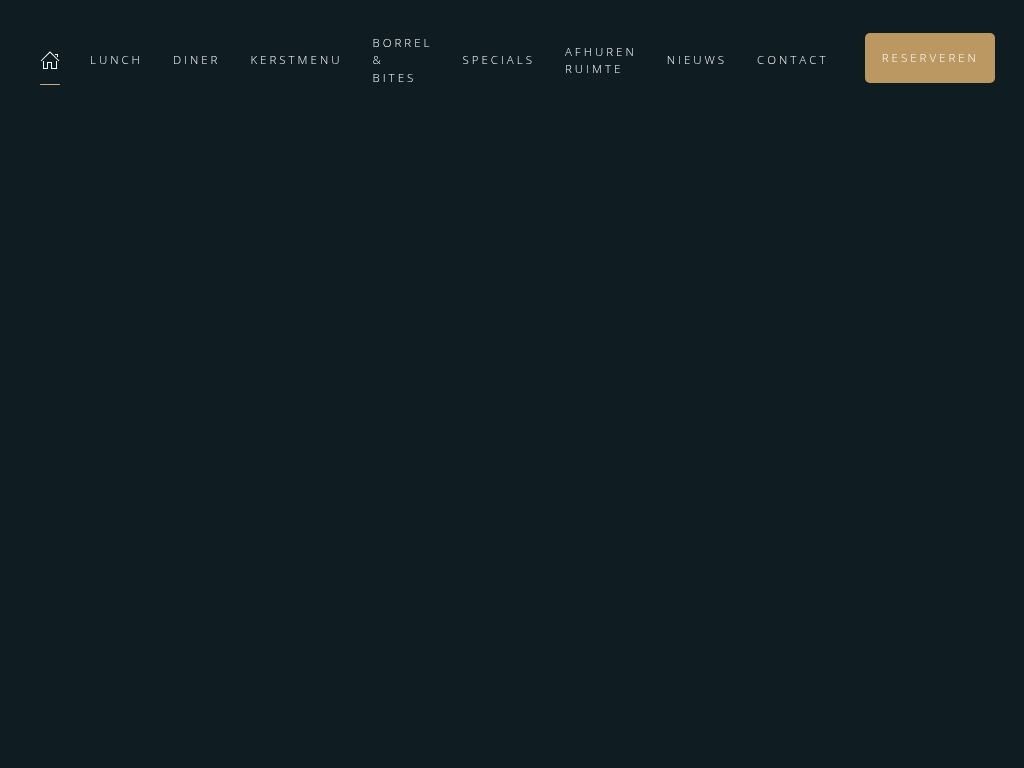Go to the Contact page
Screen dimensions: 1024x768
tap(792, 60)
